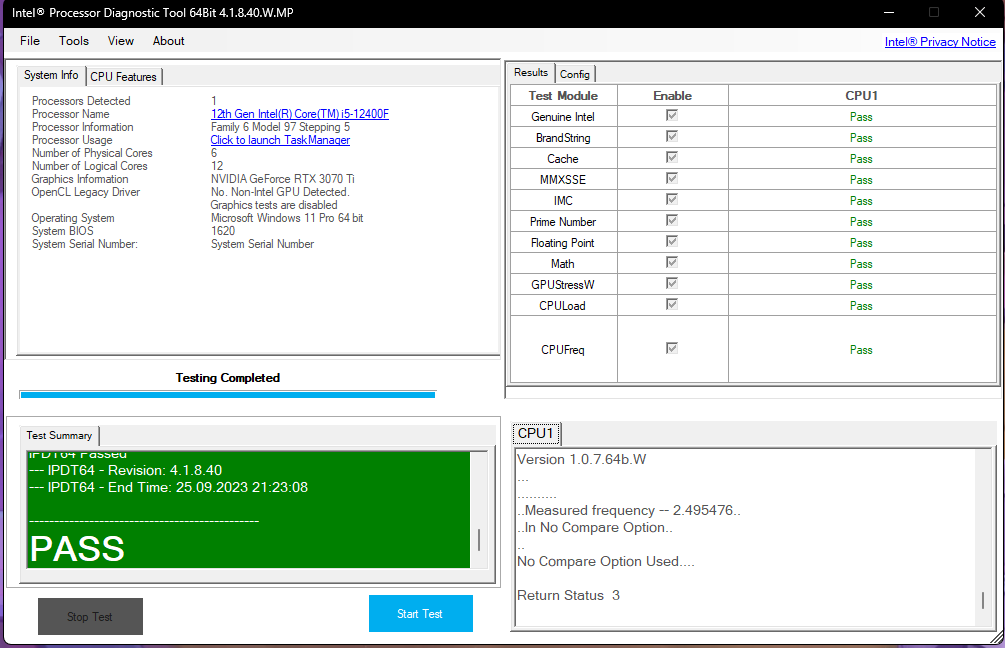Toggle the MMXSSE test checkbox
This screenshot has height=648, width=1005.
[x=672, y=178]
